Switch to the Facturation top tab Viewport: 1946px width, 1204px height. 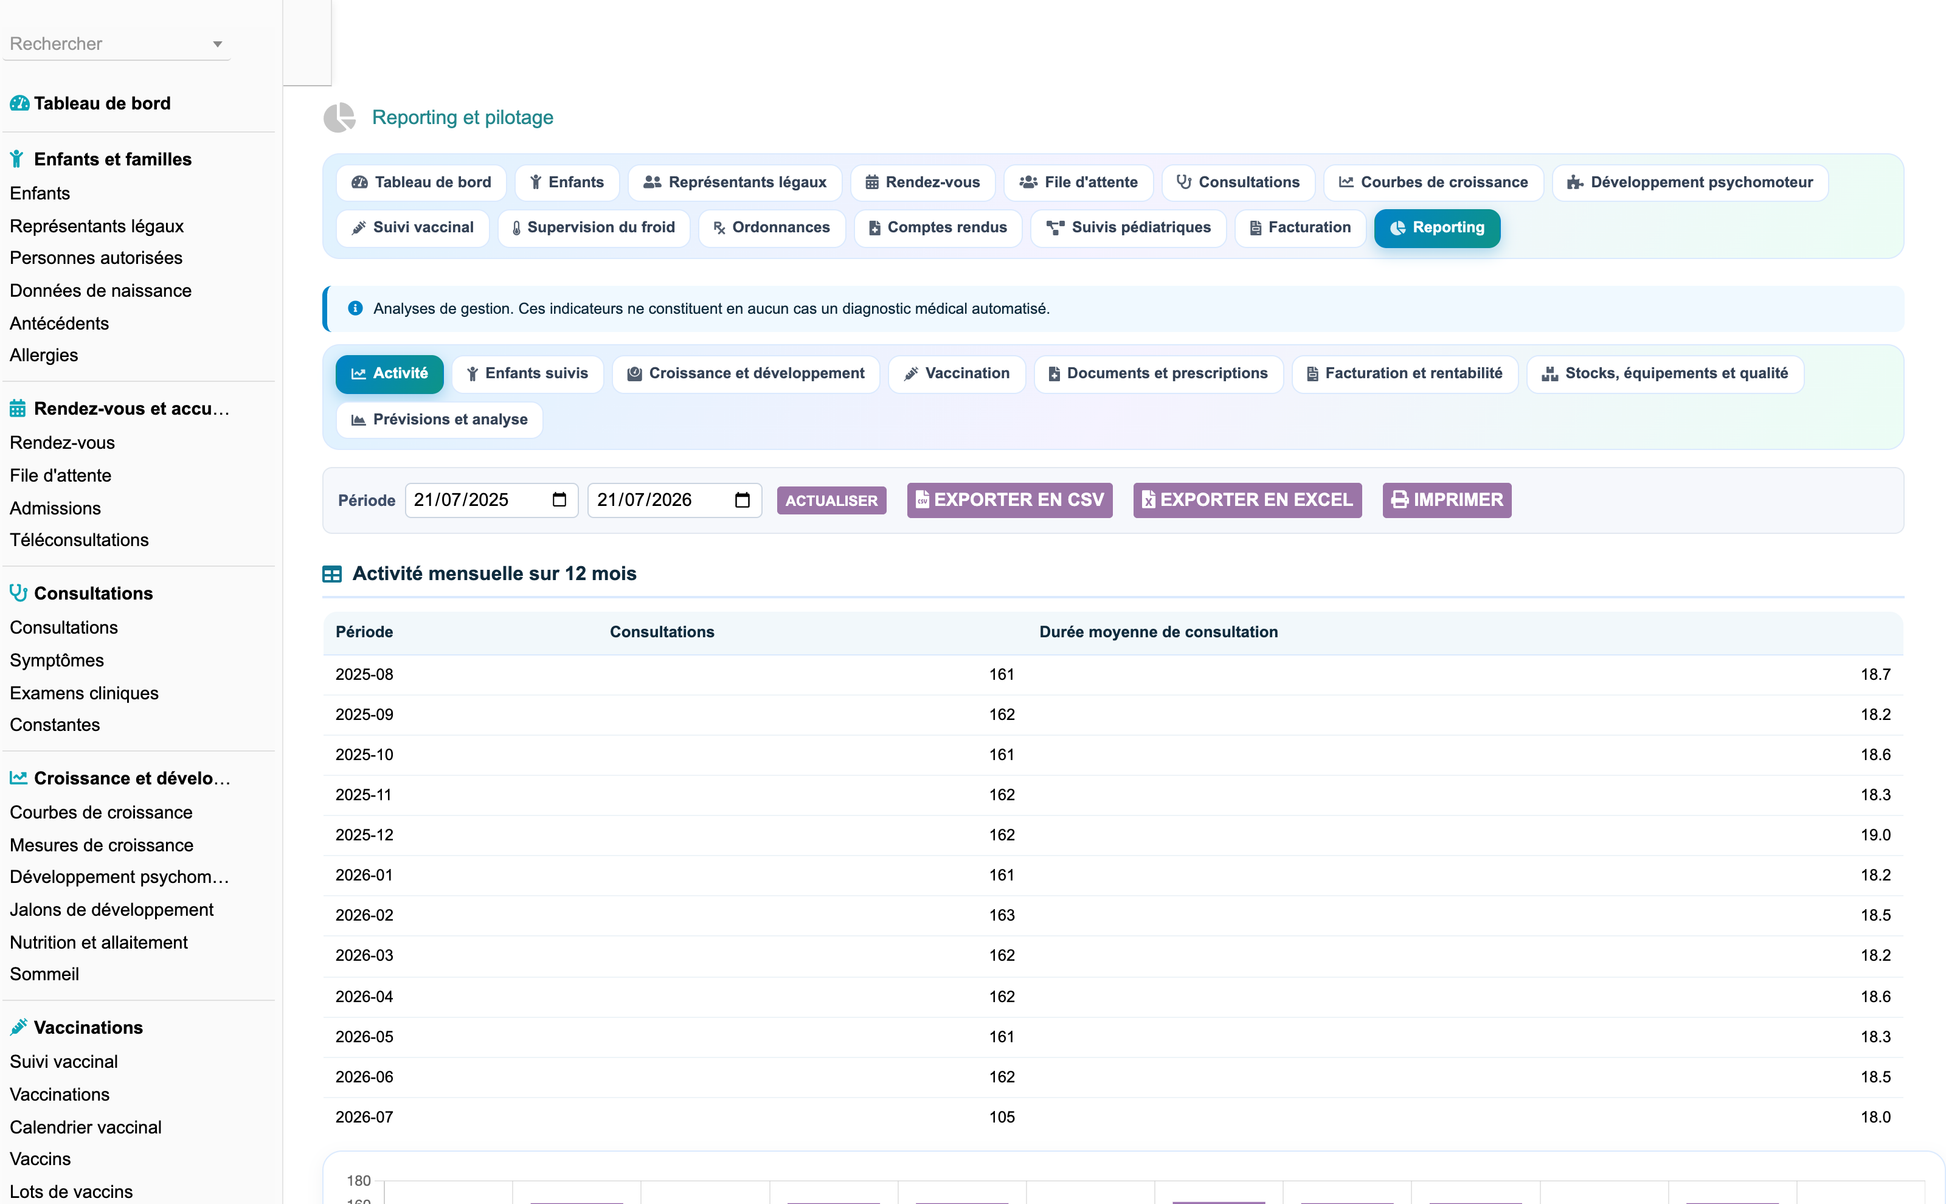coord(1300,228)
